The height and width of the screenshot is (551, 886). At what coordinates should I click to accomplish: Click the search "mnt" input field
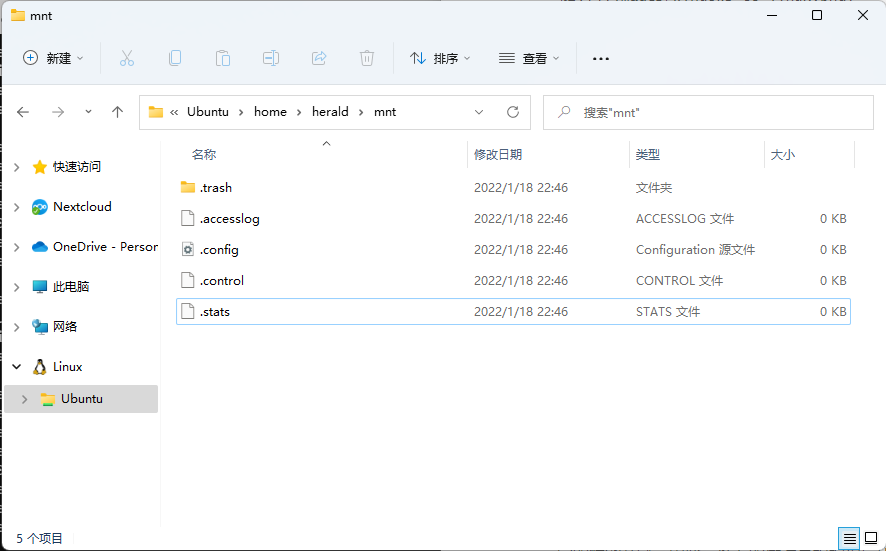tap(708, 112)
